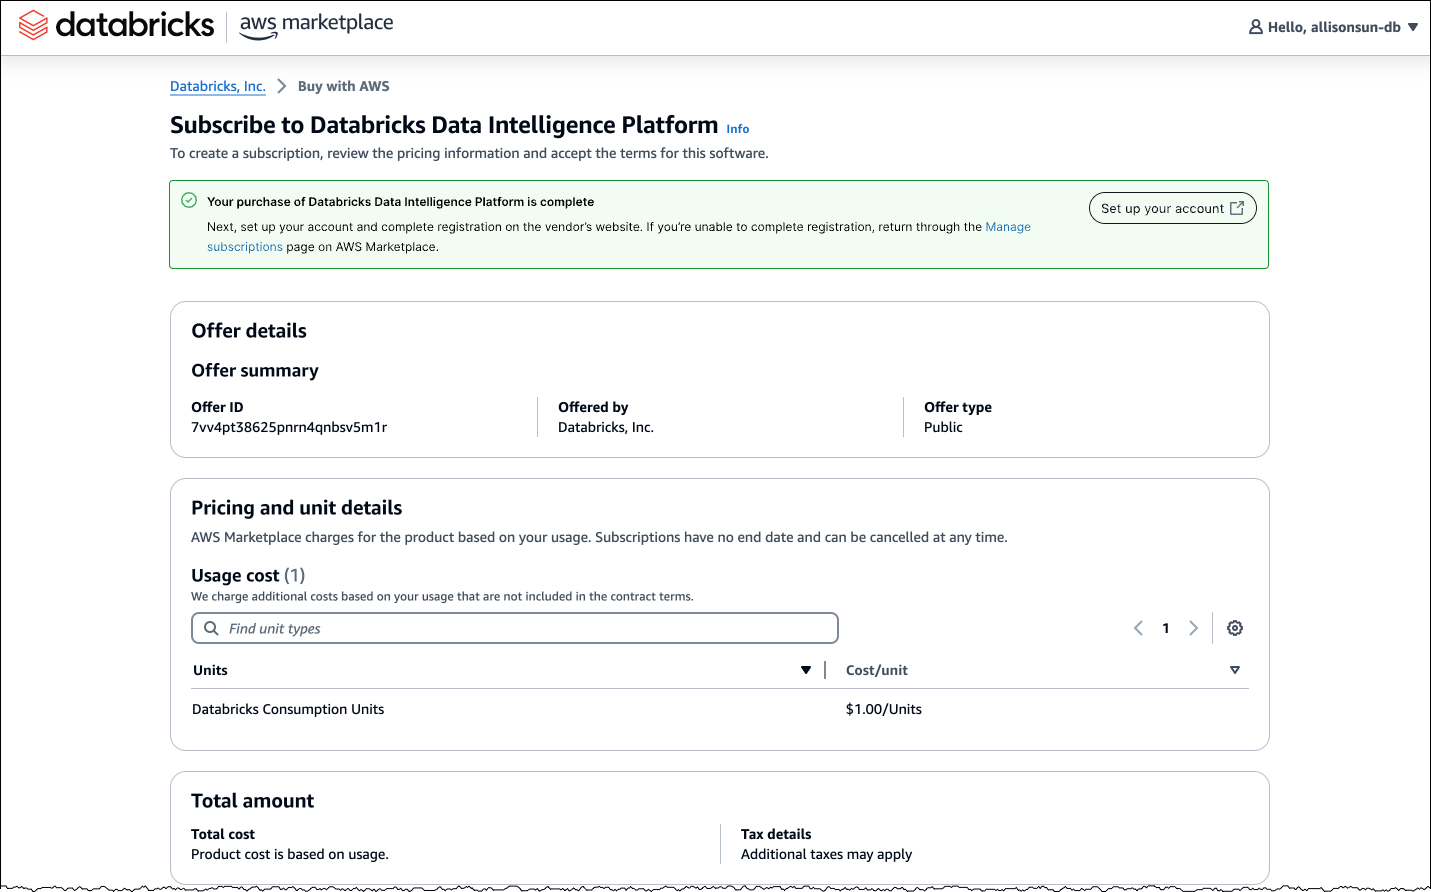Open the Info link beside title
This screenshot has height=892, width=1431.
click(738, 129)
